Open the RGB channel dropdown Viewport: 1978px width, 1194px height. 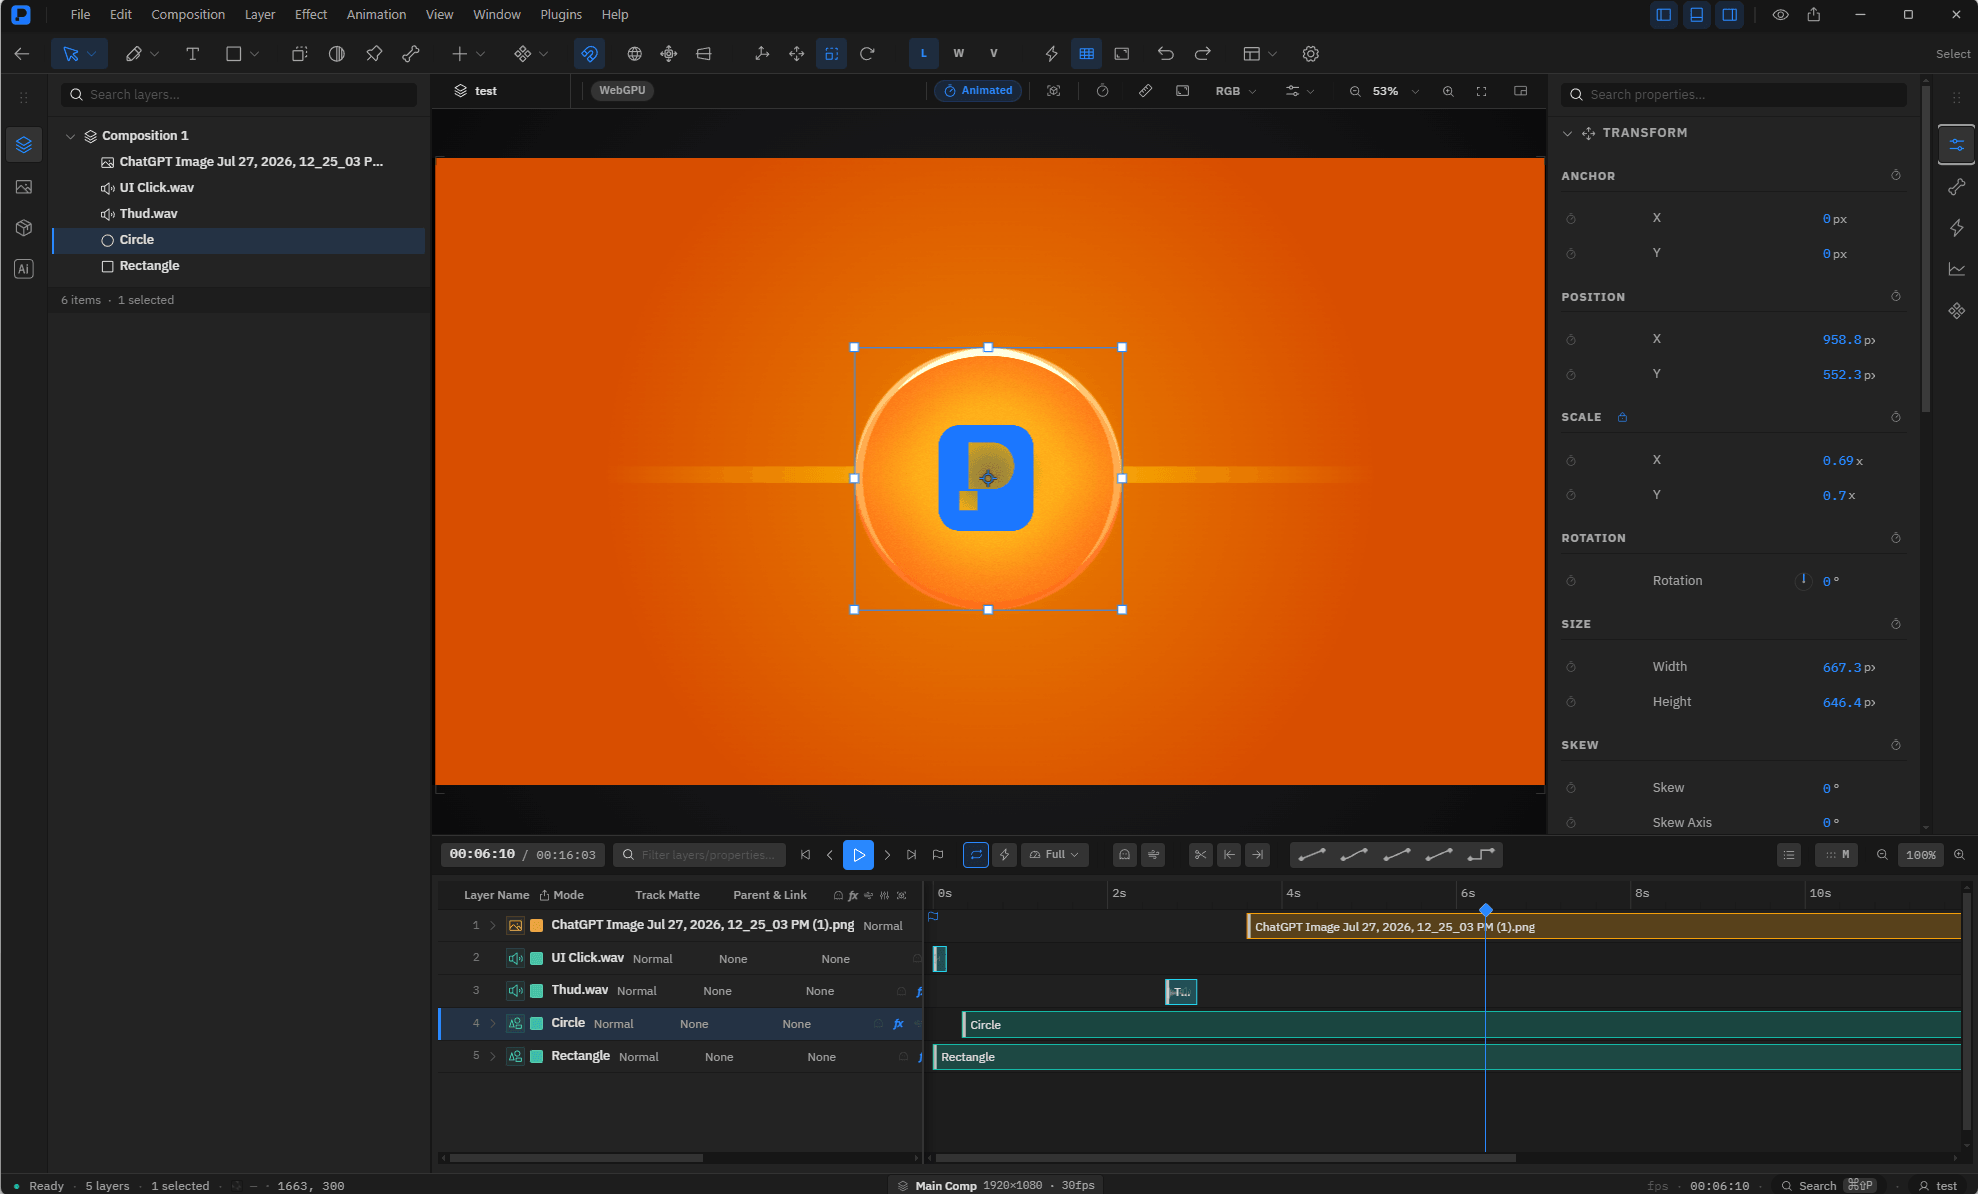1236,91
